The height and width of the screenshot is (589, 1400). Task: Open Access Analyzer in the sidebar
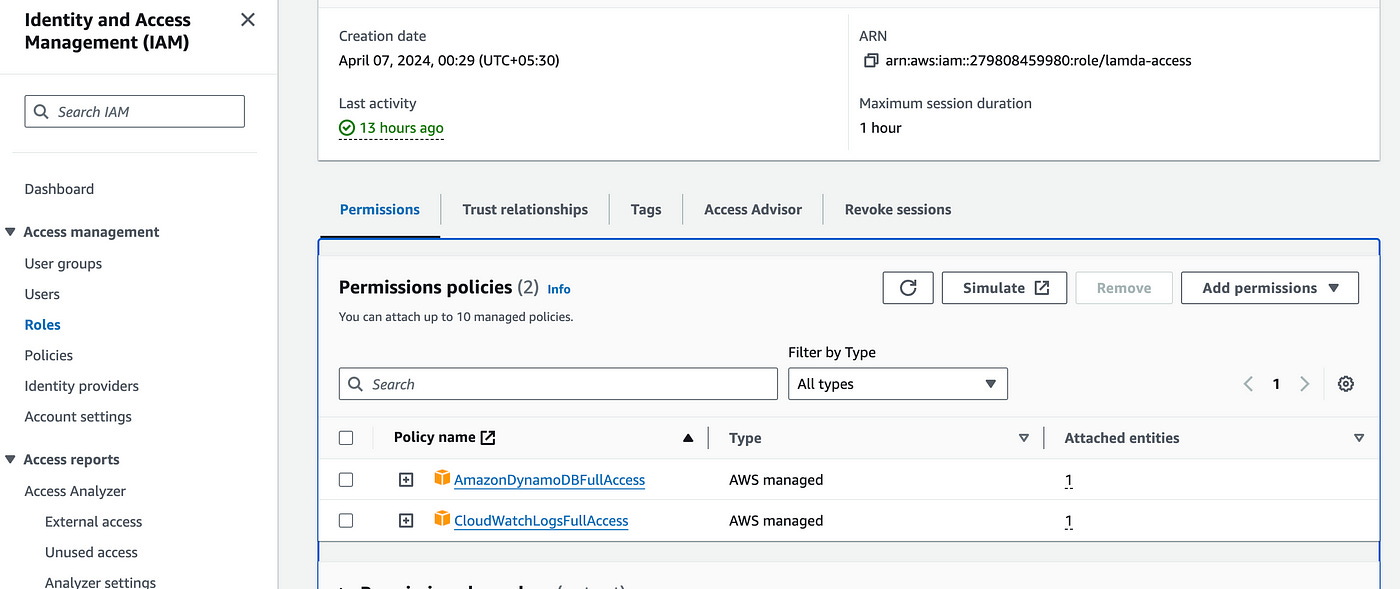[x=75, y=491]
